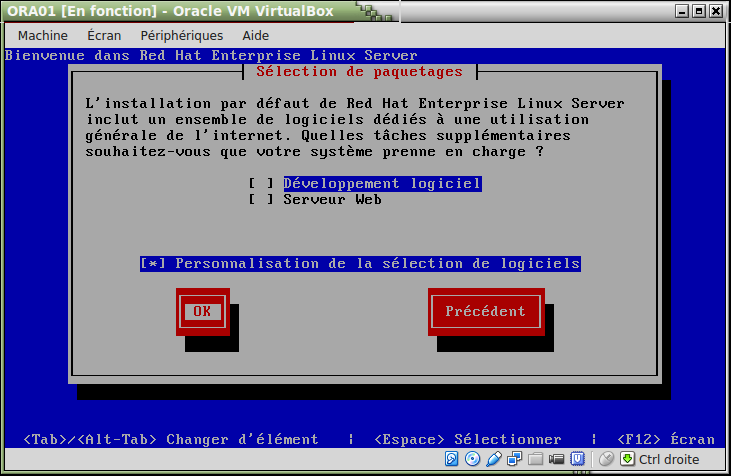Go back with the Précédent button
Screen dimensions: 731x476
[x=486, y=311]
